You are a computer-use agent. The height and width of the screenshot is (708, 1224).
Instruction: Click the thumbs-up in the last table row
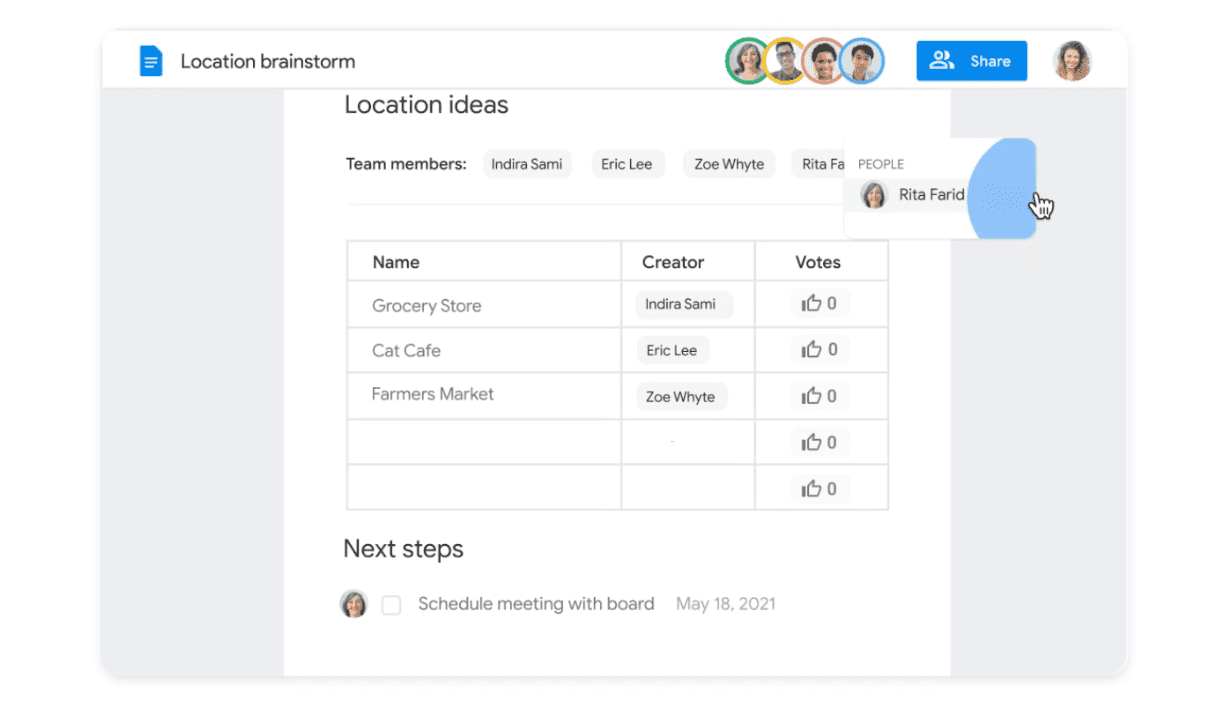[820, 488]
